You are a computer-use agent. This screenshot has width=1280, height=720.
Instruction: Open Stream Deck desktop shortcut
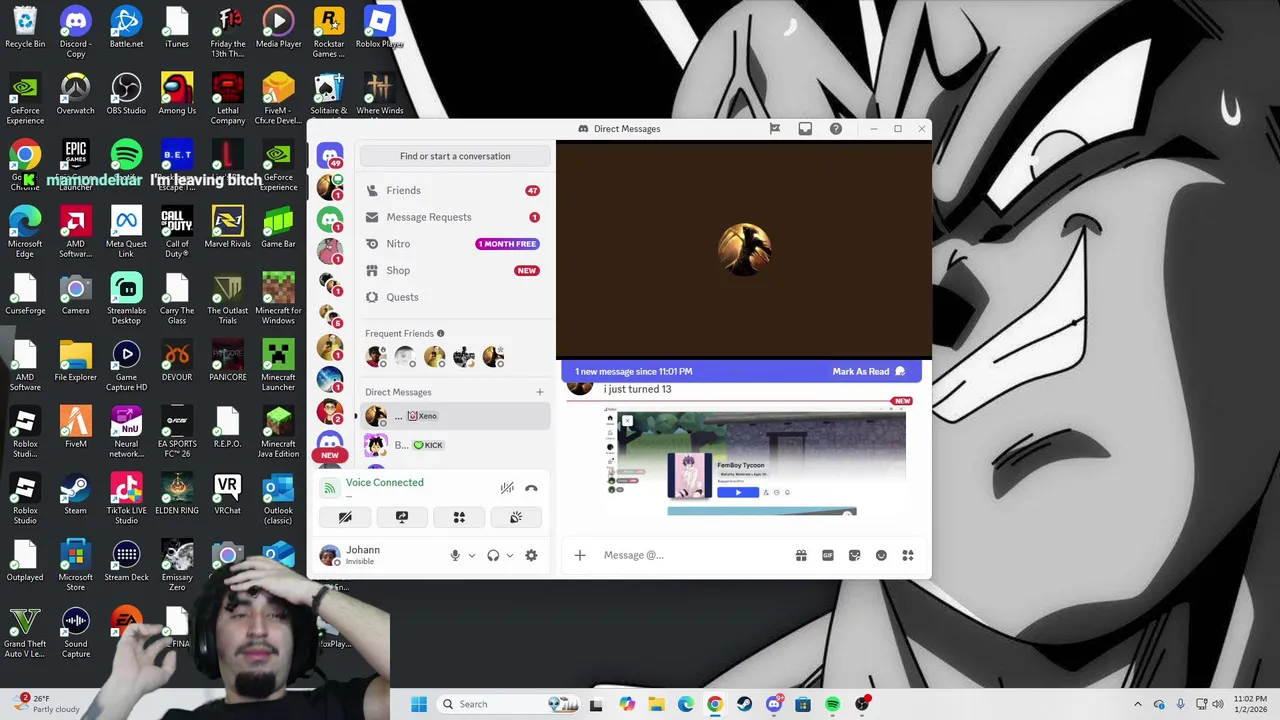pos(126,561)
